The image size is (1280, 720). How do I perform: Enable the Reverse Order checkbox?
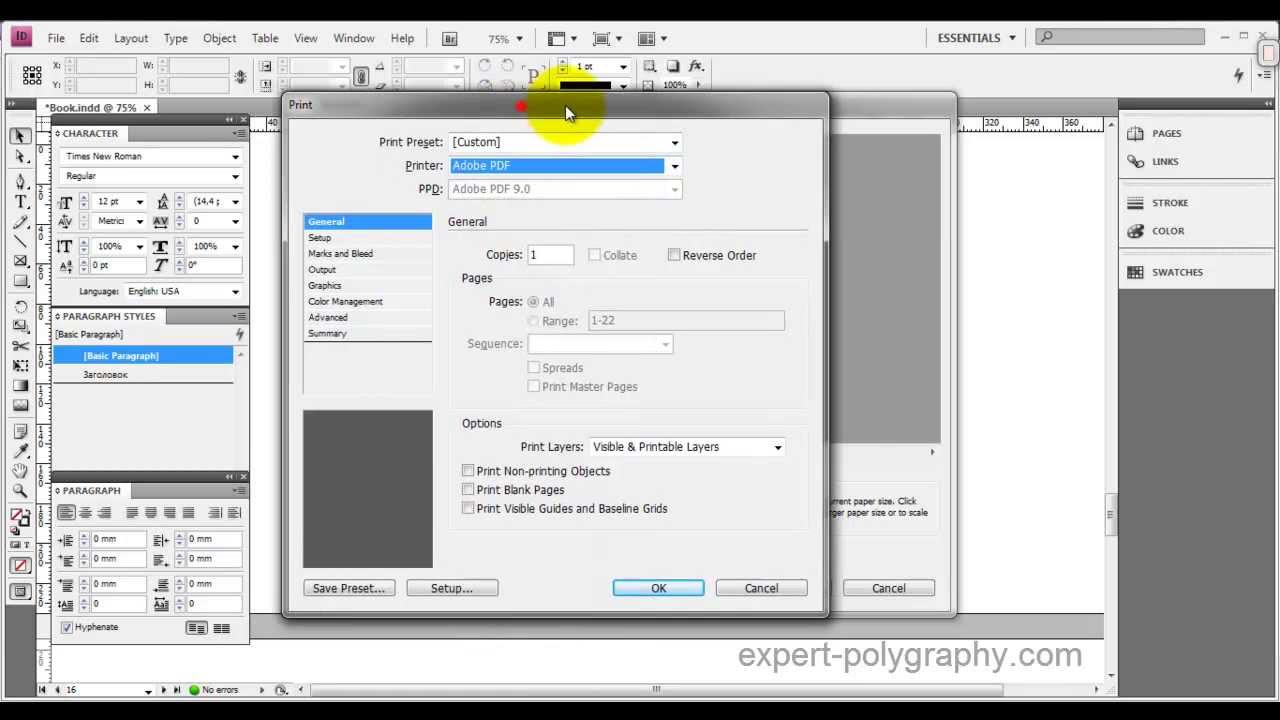coord(674,255)
